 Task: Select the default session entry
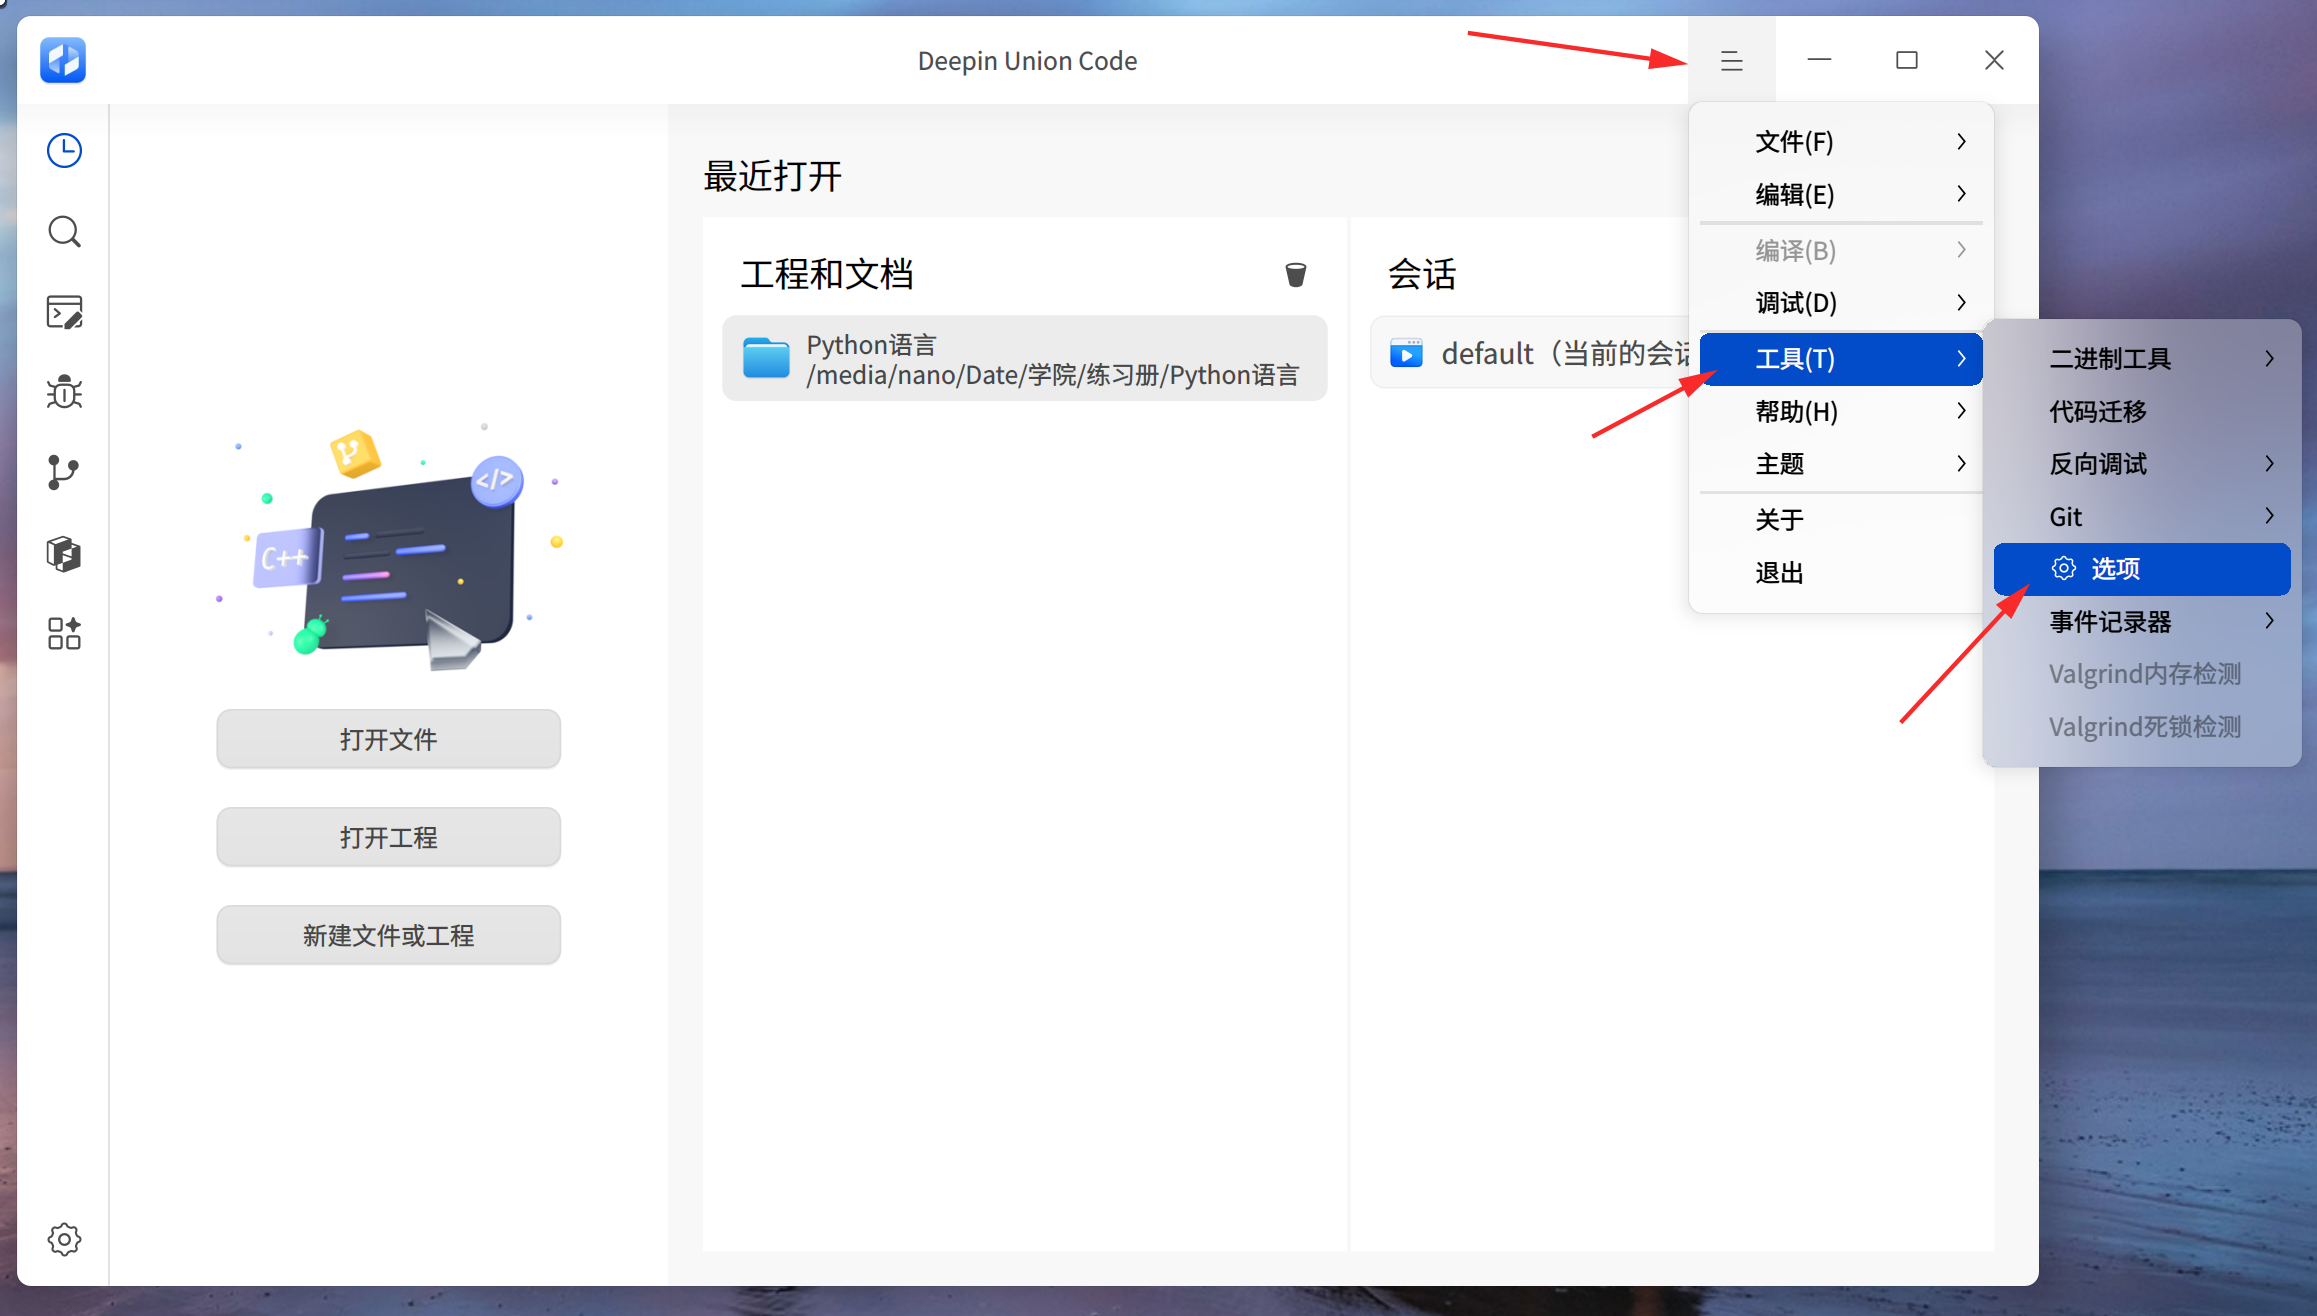coord(1530,353)
